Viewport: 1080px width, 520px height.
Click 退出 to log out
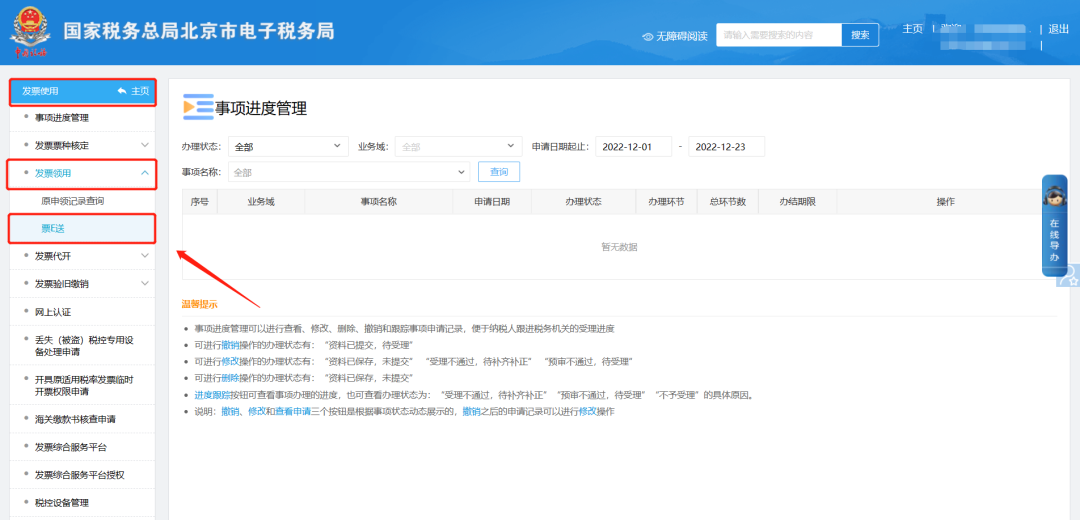1058,29
